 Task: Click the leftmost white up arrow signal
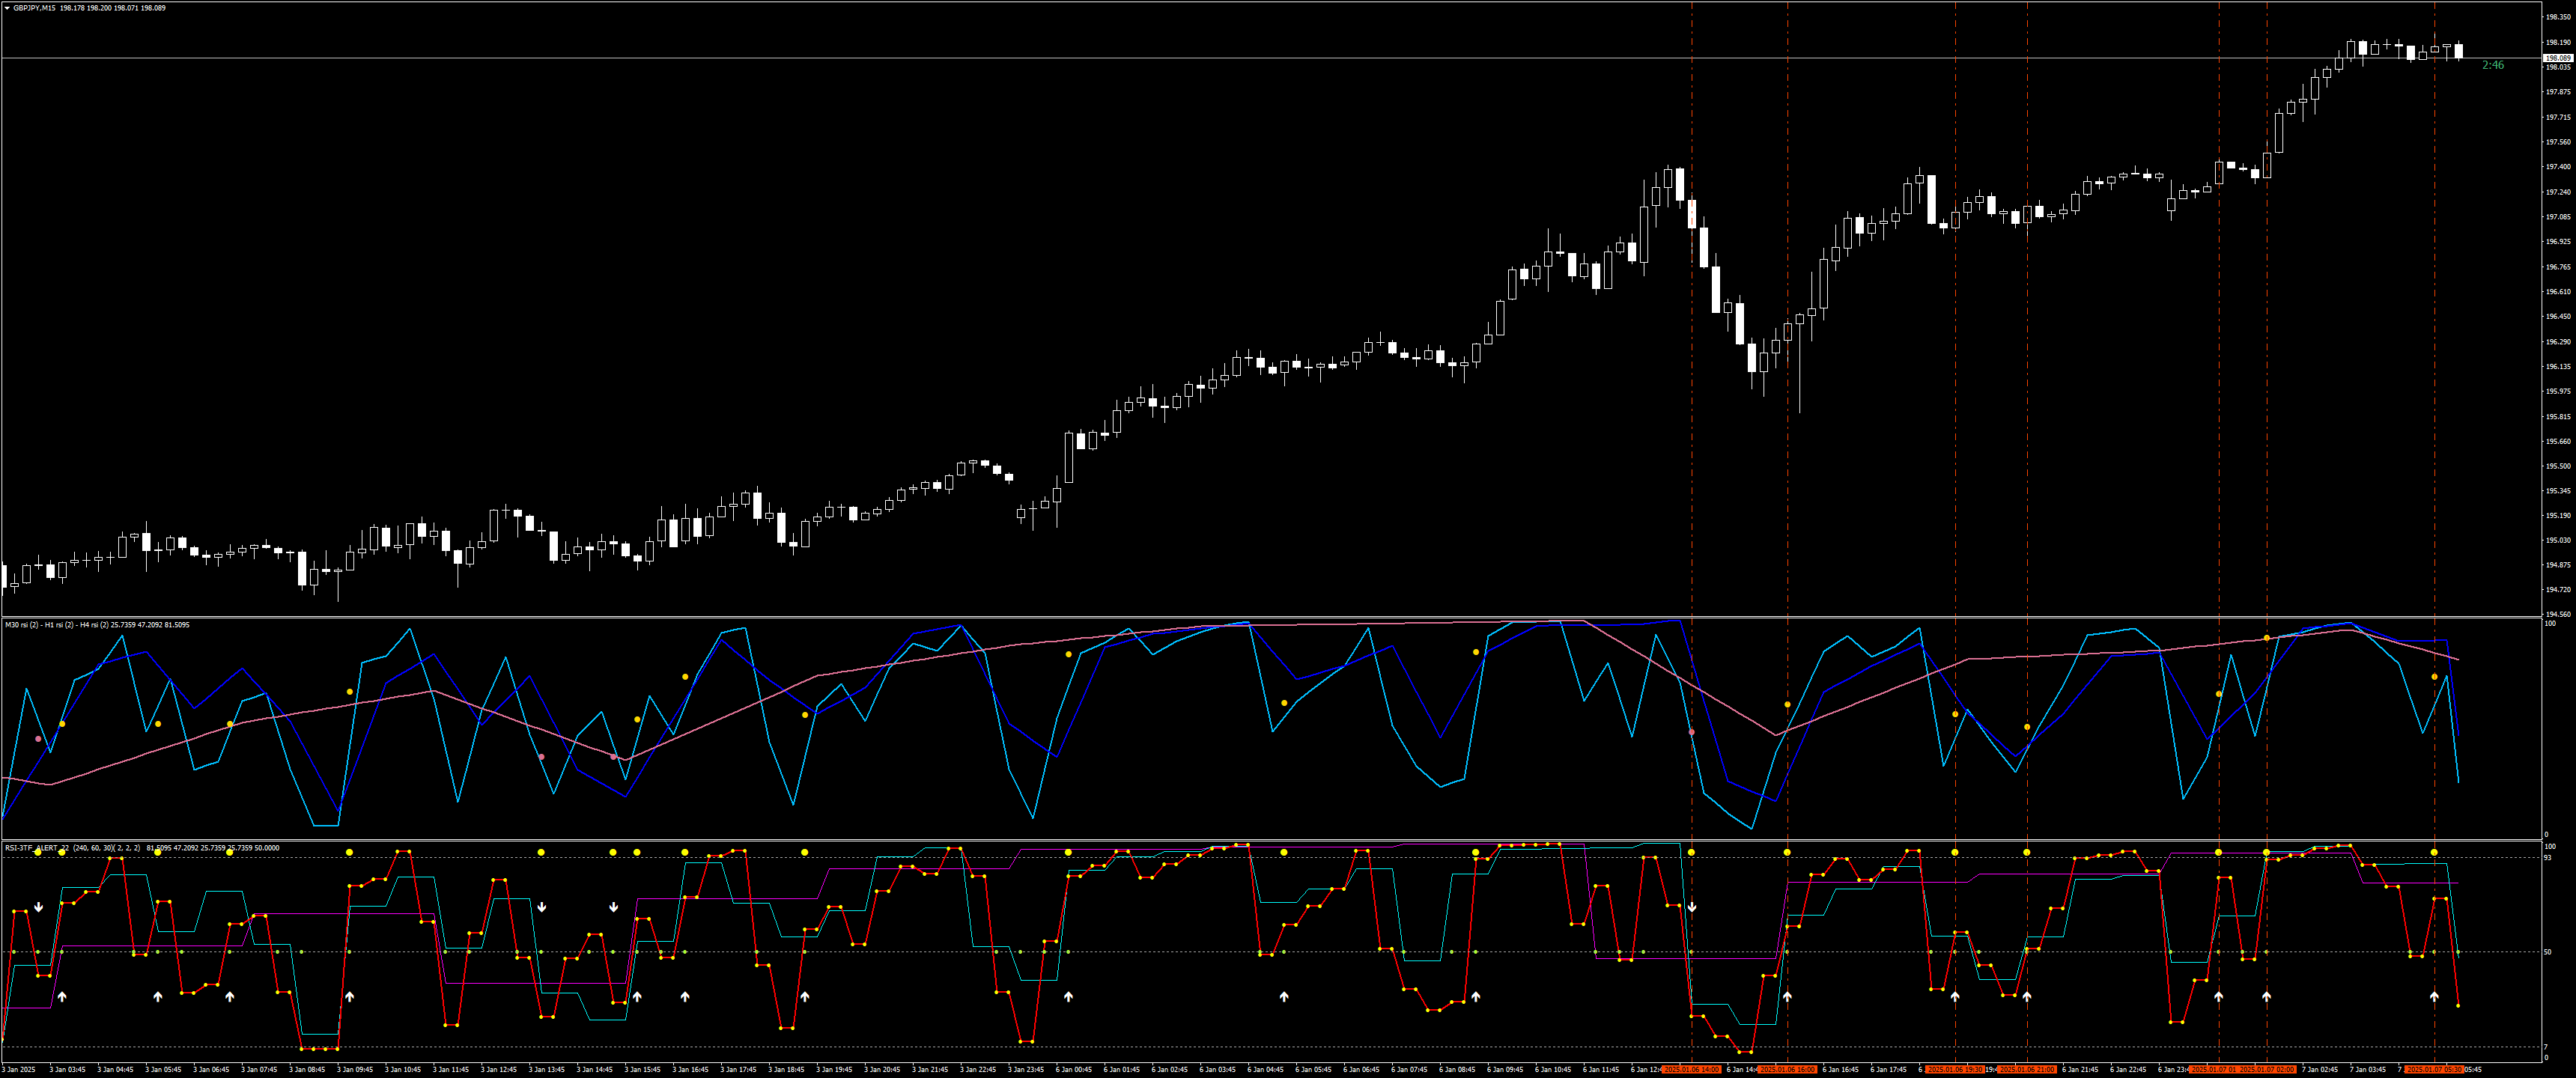[62, 997]
